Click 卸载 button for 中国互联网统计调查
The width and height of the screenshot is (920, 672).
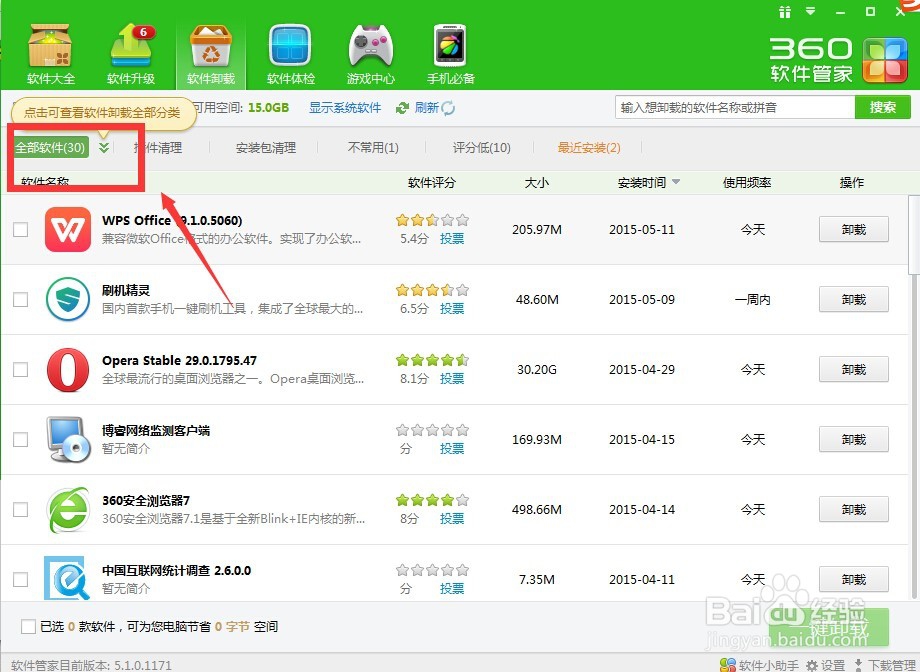tap(854, 579)
